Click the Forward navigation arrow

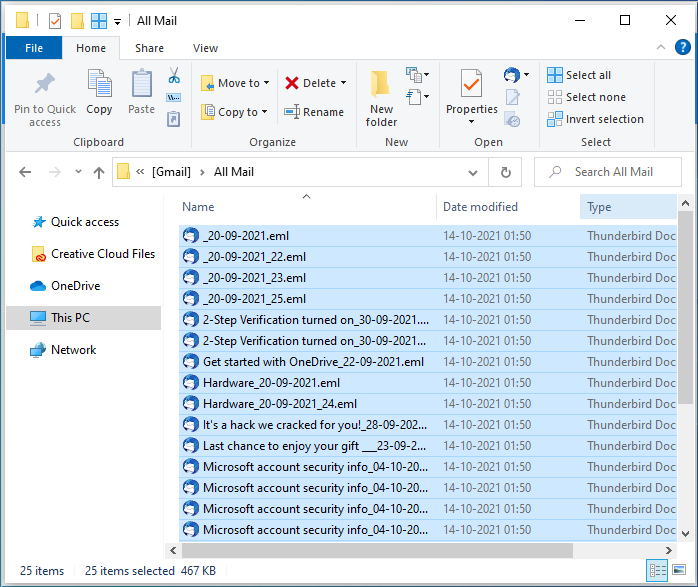pos(54,172)
